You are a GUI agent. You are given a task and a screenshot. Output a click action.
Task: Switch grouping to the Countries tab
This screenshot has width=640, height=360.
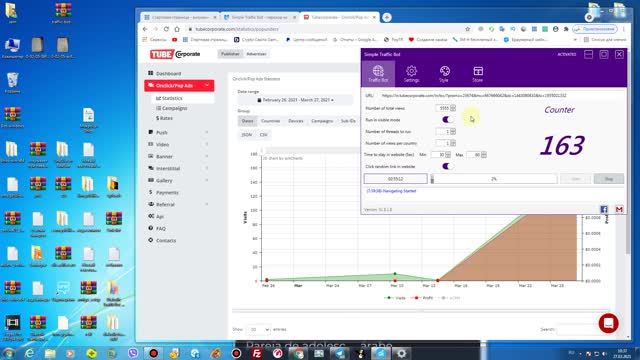[270, 121]
